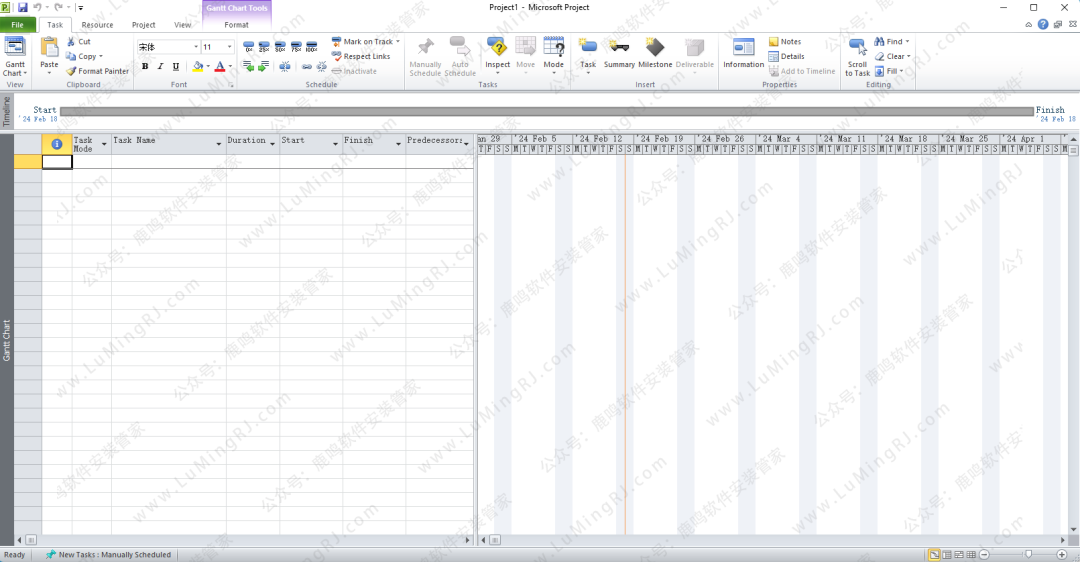The width and height of the screenshot is (1080, 562).
Task: Click New Tasks: Manually Scheduled in status bar
Action: 109,554
